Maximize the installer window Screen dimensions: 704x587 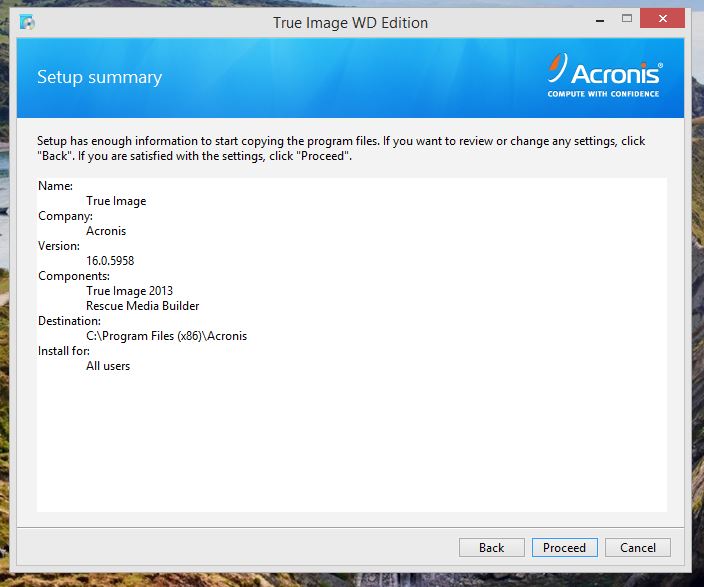tap(627, 19)
